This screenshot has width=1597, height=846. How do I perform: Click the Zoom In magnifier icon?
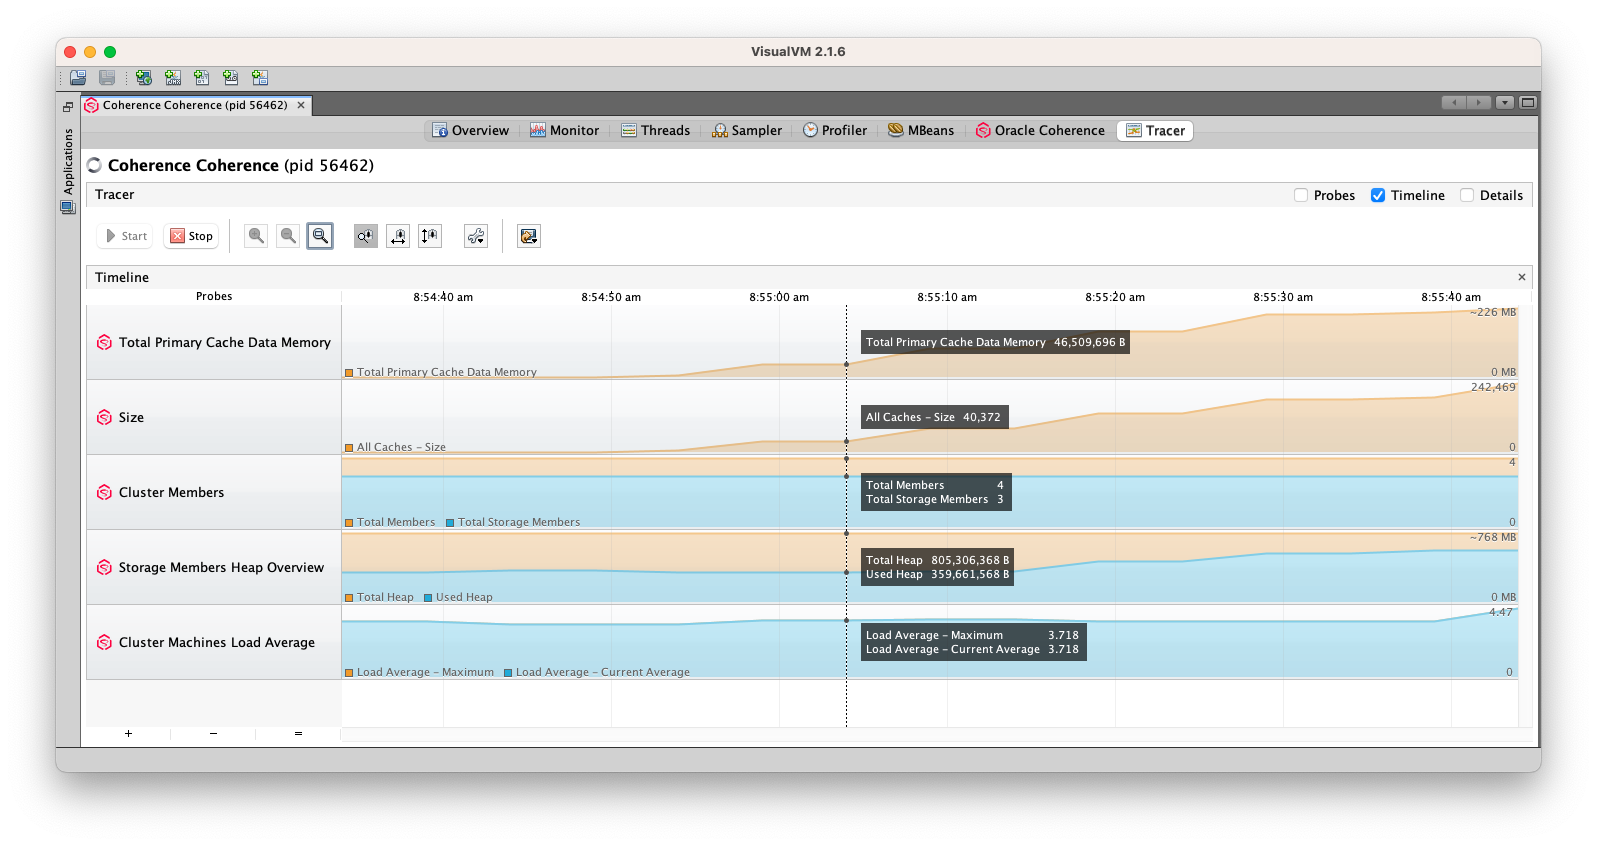256,236
